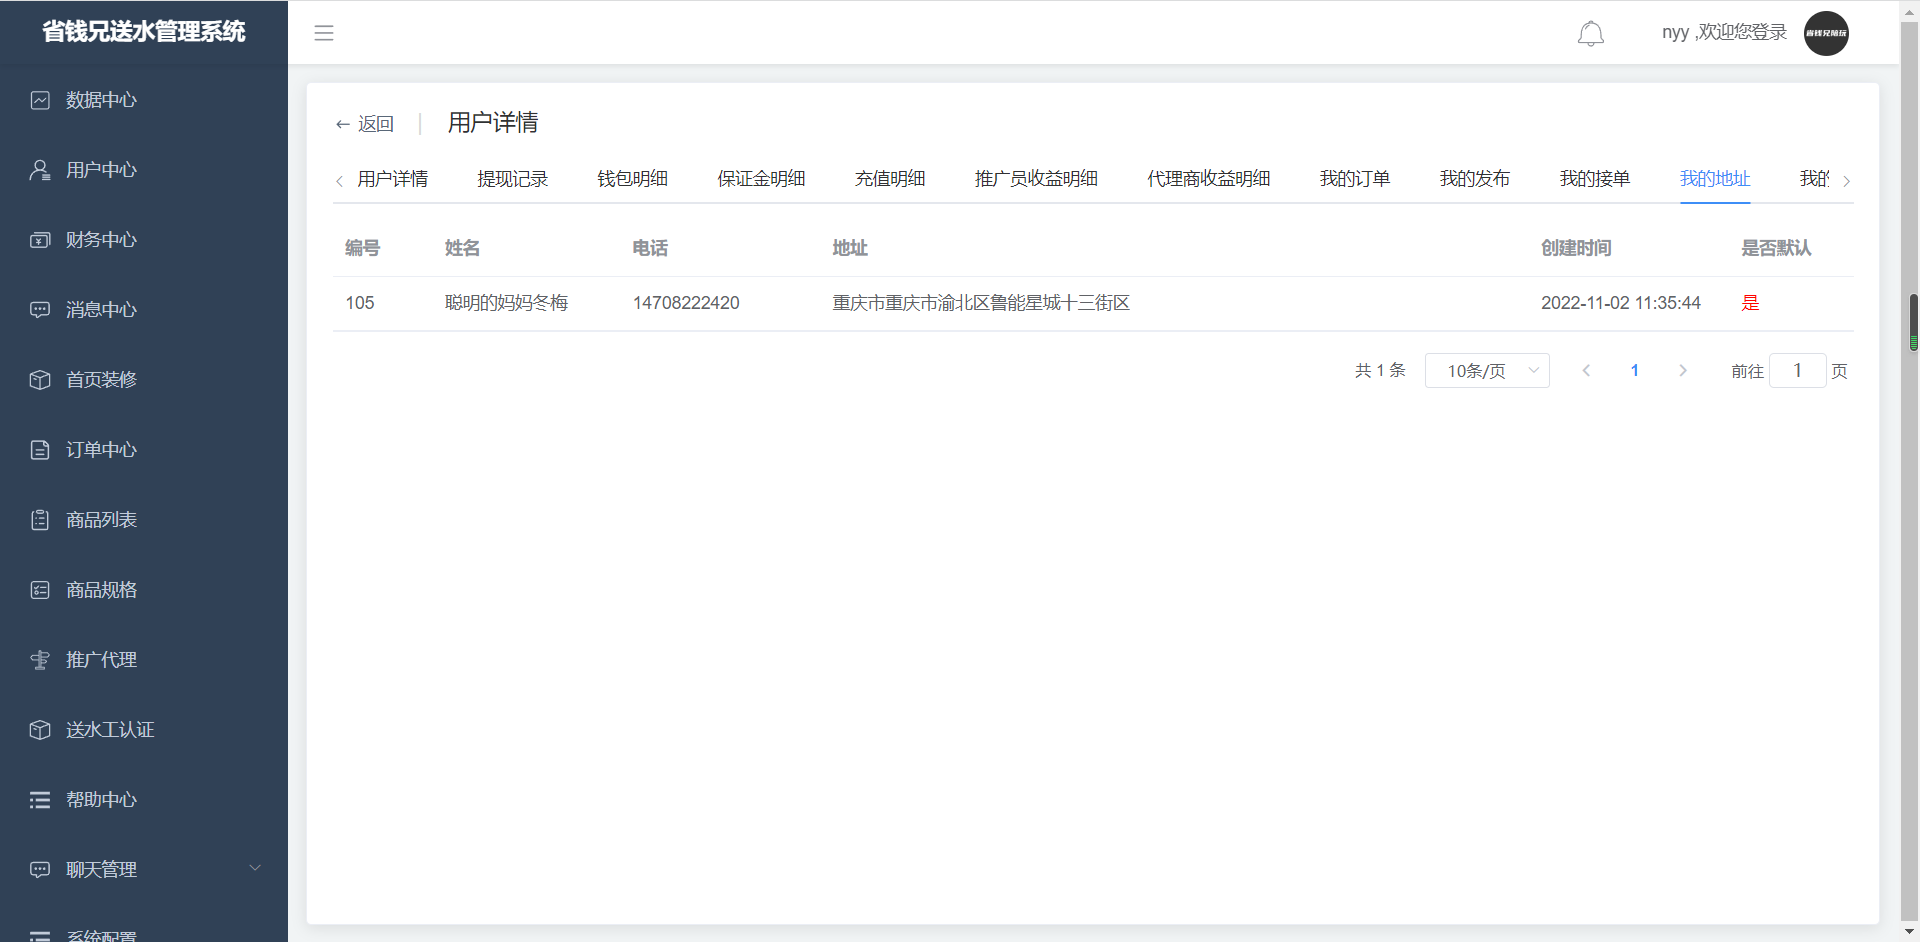Go to 用户中心 in sidebar
Screen dimensions: 1920x942
pyautogui.click(x=101, y=170)
